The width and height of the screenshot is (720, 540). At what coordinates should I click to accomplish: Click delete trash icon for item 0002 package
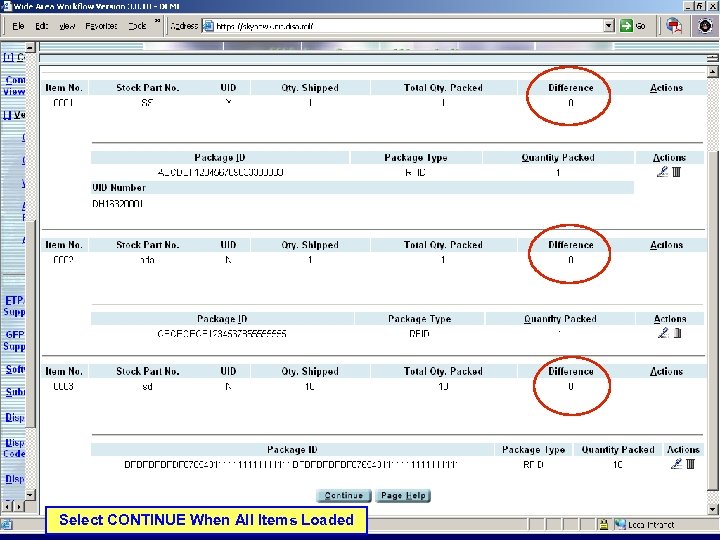pyautogui.click(x=677, y=333)
